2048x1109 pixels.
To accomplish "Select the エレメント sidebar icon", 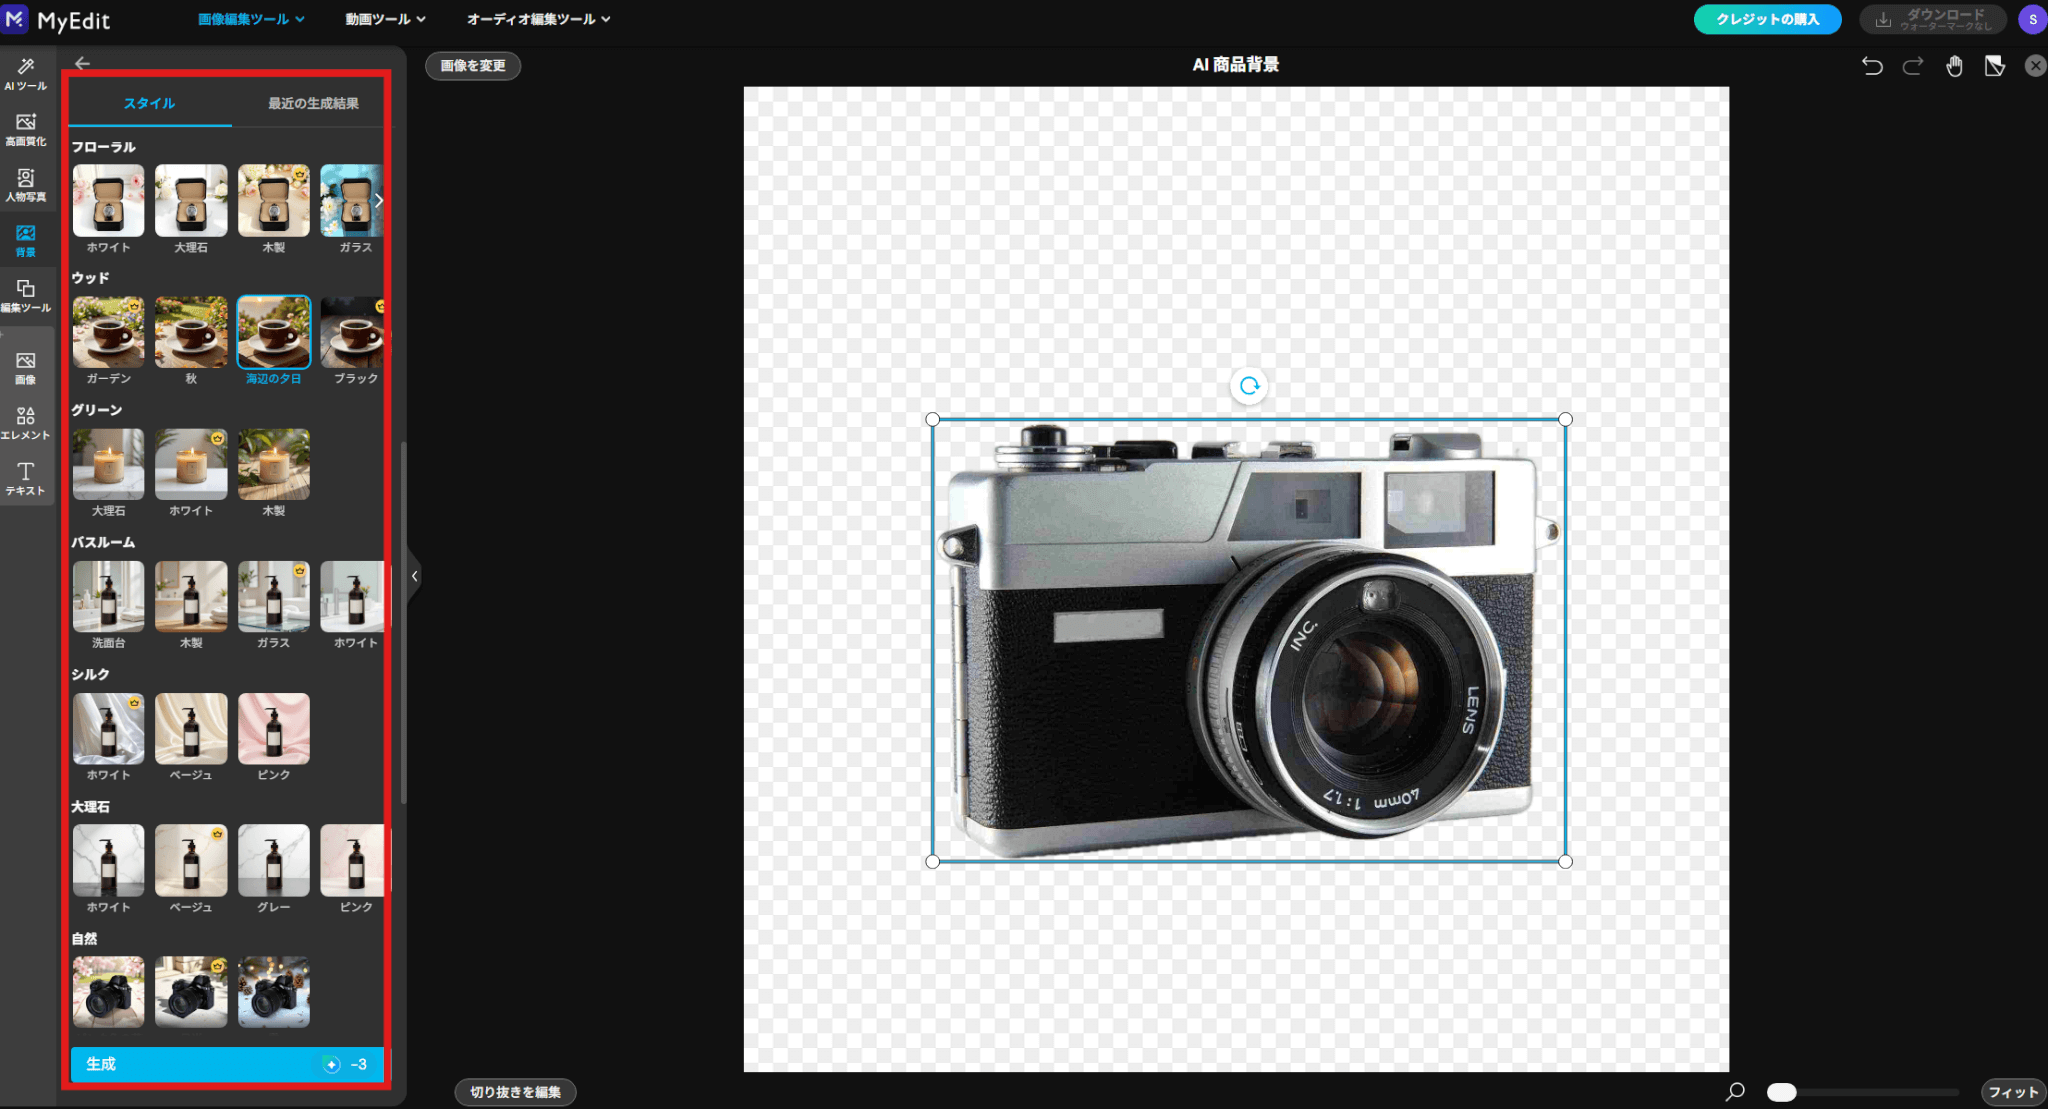I will [26, 423].
